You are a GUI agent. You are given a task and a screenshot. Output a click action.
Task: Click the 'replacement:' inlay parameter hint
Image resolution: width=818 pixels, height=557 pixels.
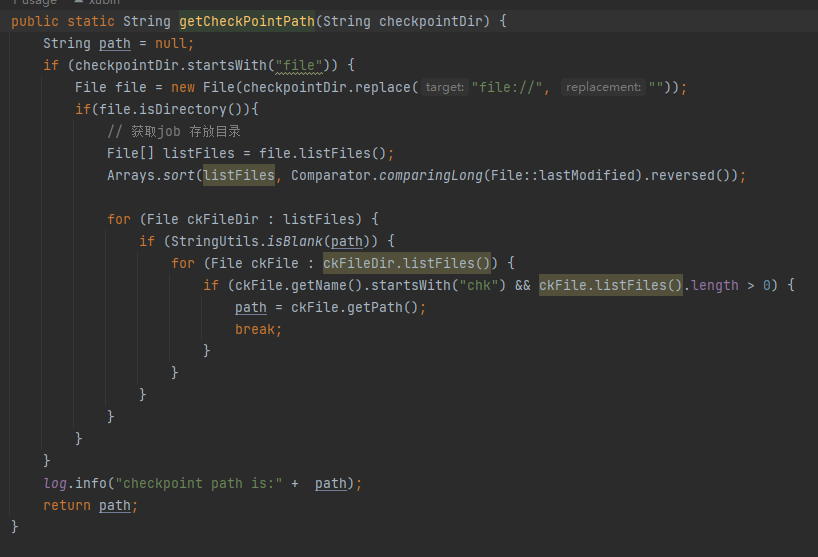pyautogui.click(x=603, y=87)
